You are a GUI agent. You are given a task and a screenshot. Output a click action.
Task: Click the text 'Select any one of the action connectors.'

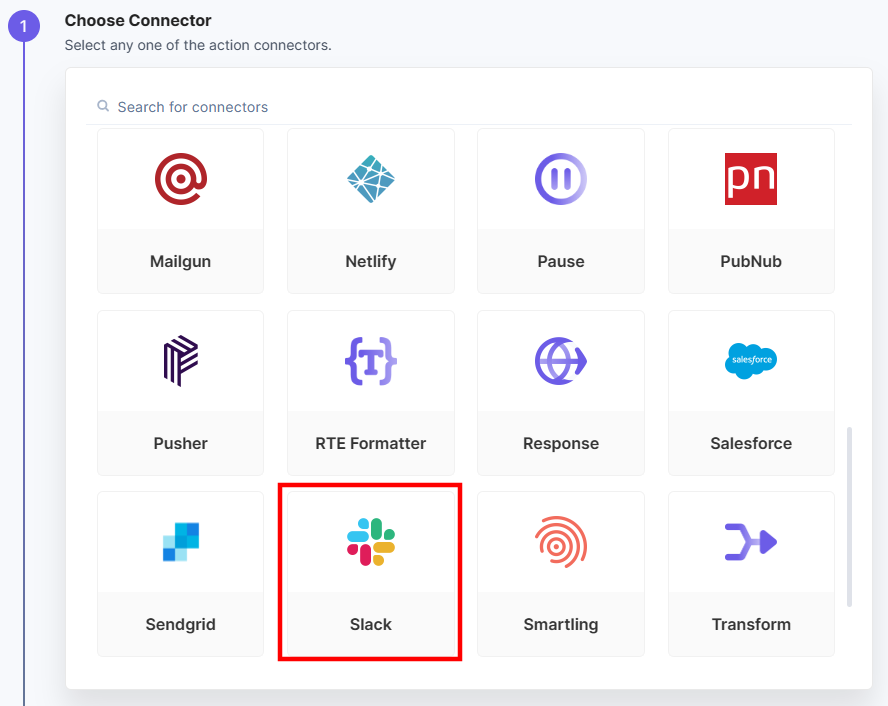tap(198, 45)
